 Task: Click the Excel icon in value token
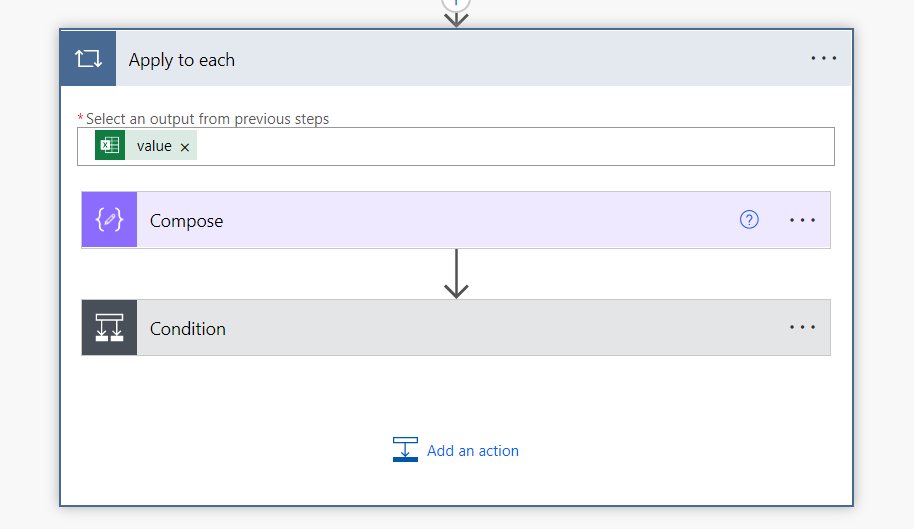tap(109, 146)
